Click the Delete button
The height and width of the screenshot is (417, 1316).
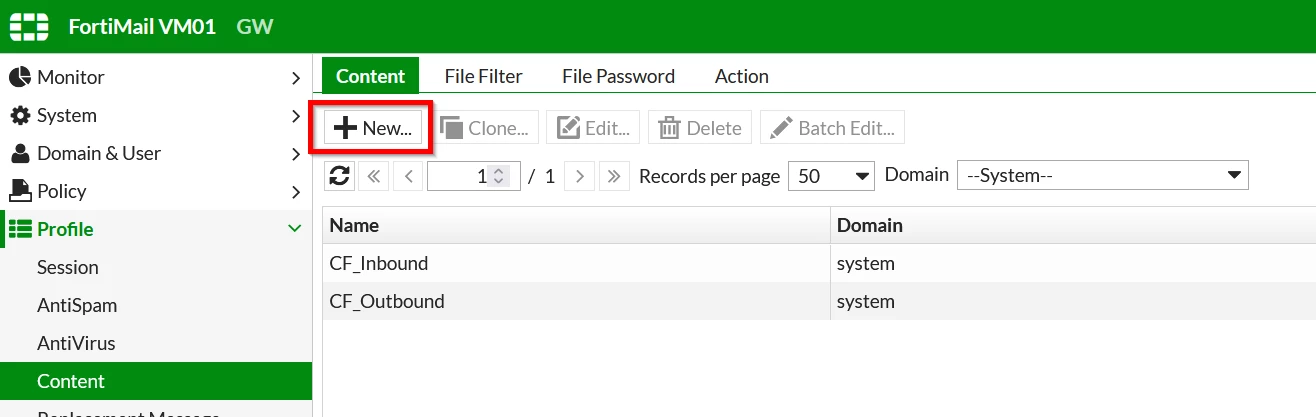pos(701,128)
